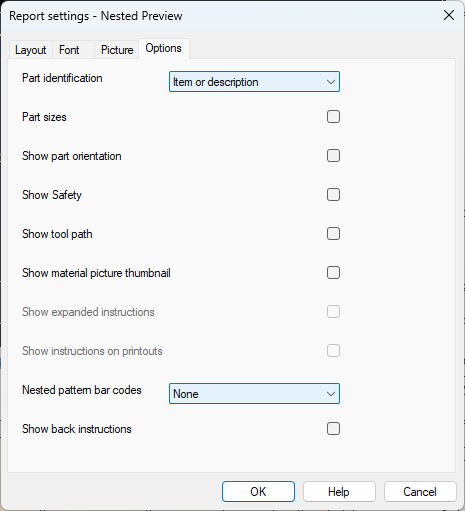Select the Options tab

[164, 49]
